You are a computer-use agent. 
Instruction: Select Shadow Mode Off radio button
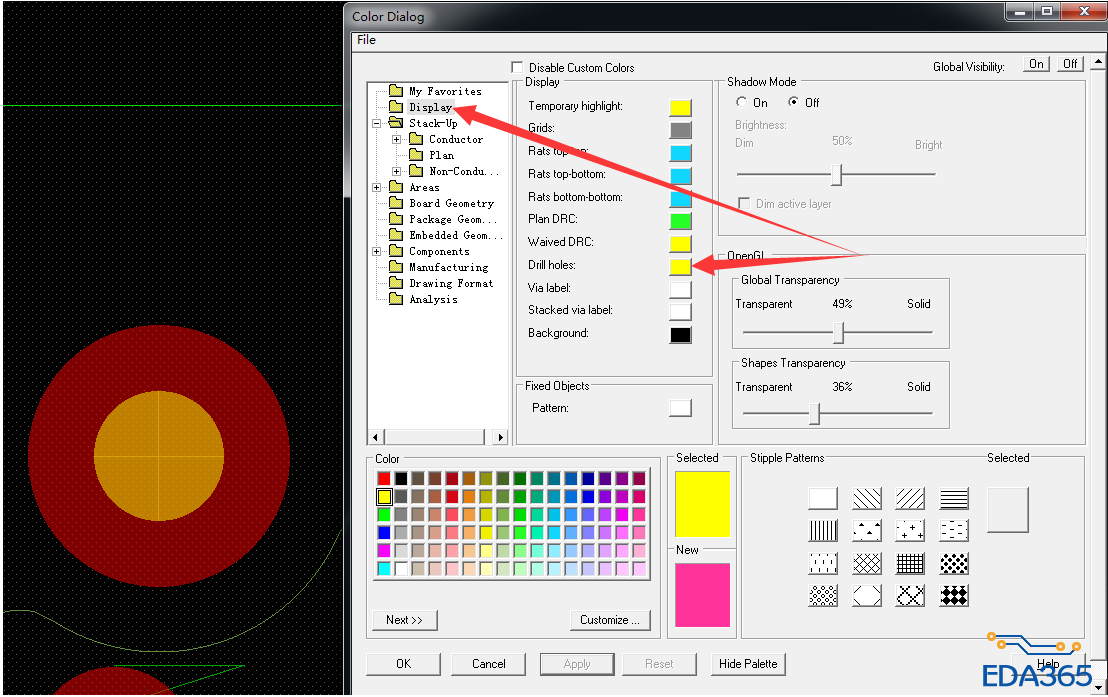pyautogui.click(x=794, y=102)
